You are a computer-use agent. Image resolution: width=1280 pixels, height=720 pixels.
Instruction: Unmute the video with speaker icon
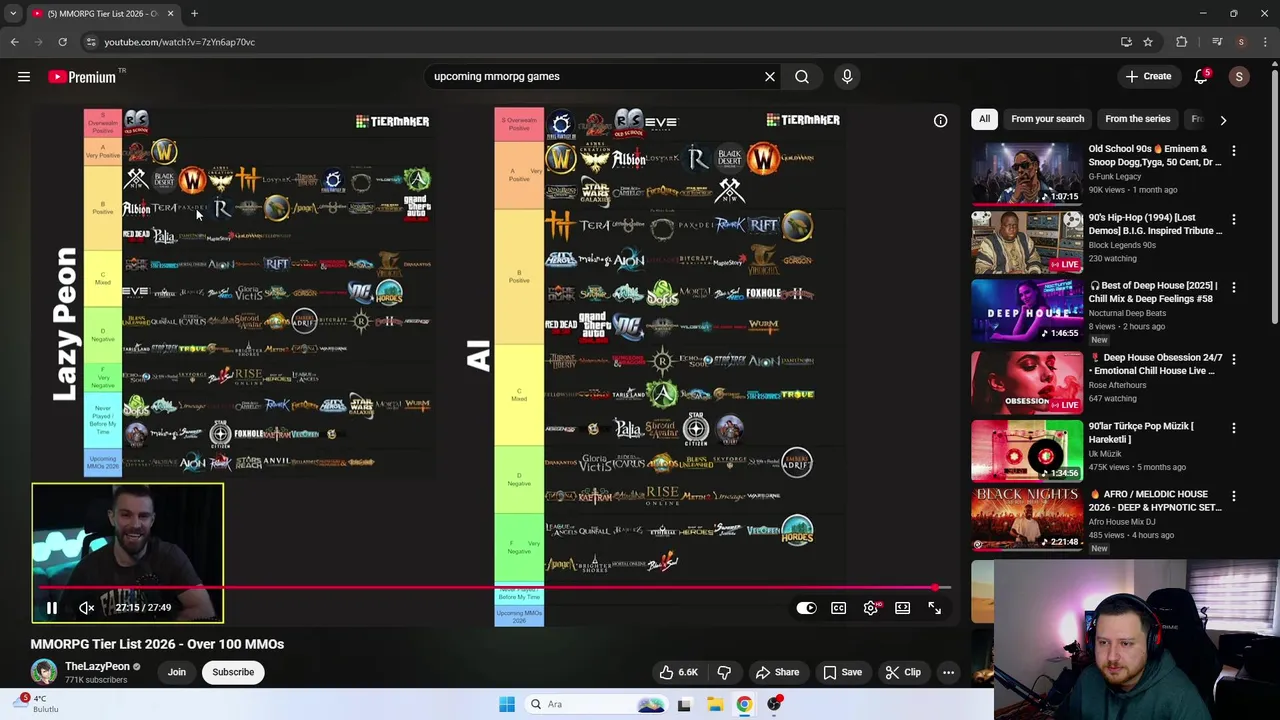point(87,607)
